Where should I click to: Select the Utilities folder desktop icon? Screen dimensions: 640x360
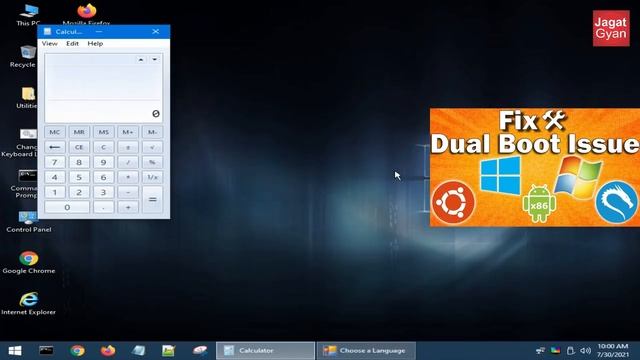pos(27,98)
